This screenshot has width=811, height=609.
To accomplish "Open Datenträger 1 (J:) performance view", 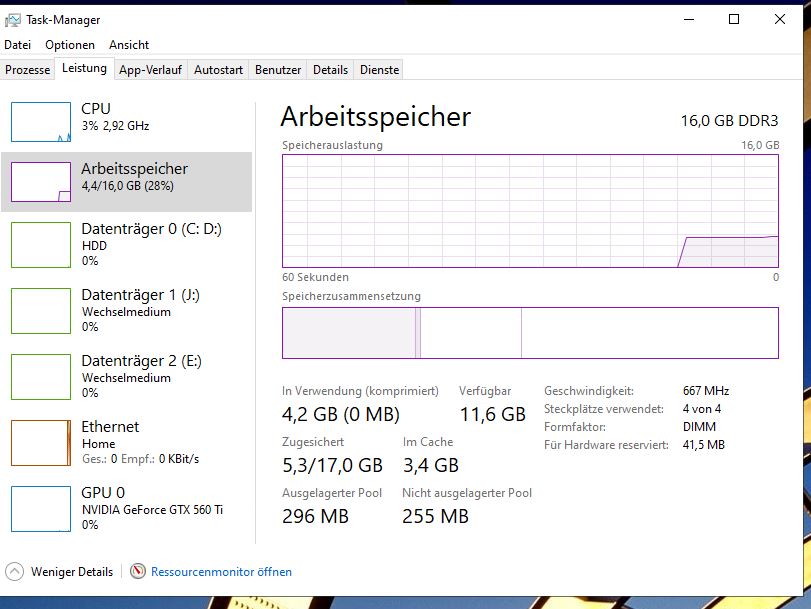I will (x=127, y=310).
